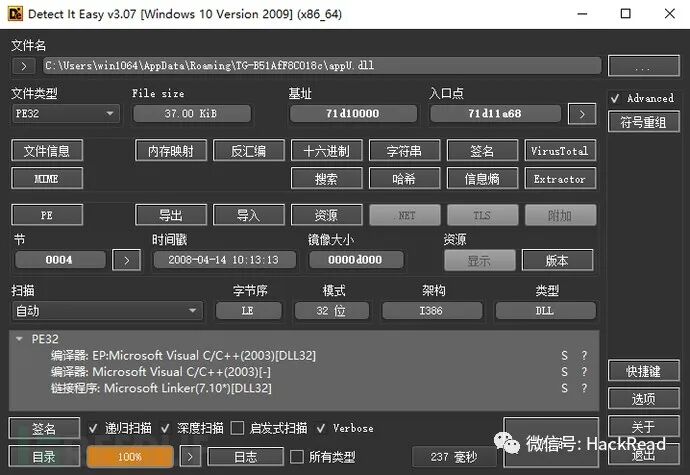Screen dimensions: 690x475
Task: Open 内存映射 memory map
Action: coord(170,151)
